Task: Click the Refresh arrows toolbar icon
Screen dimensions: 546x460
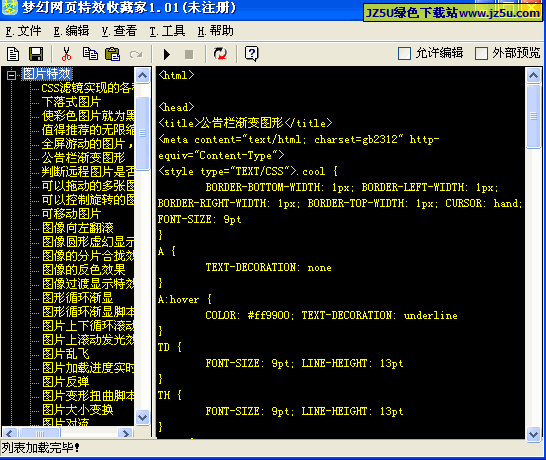Action: (220, 54)
